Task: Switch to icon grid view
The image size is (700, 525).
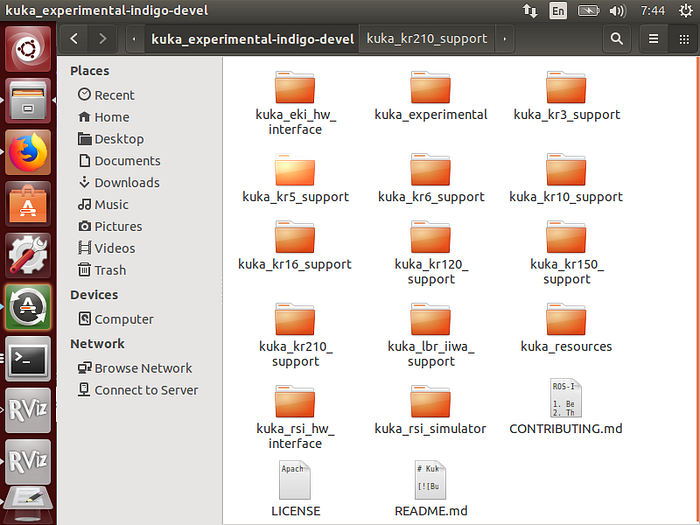Action: tap(684, 39)
